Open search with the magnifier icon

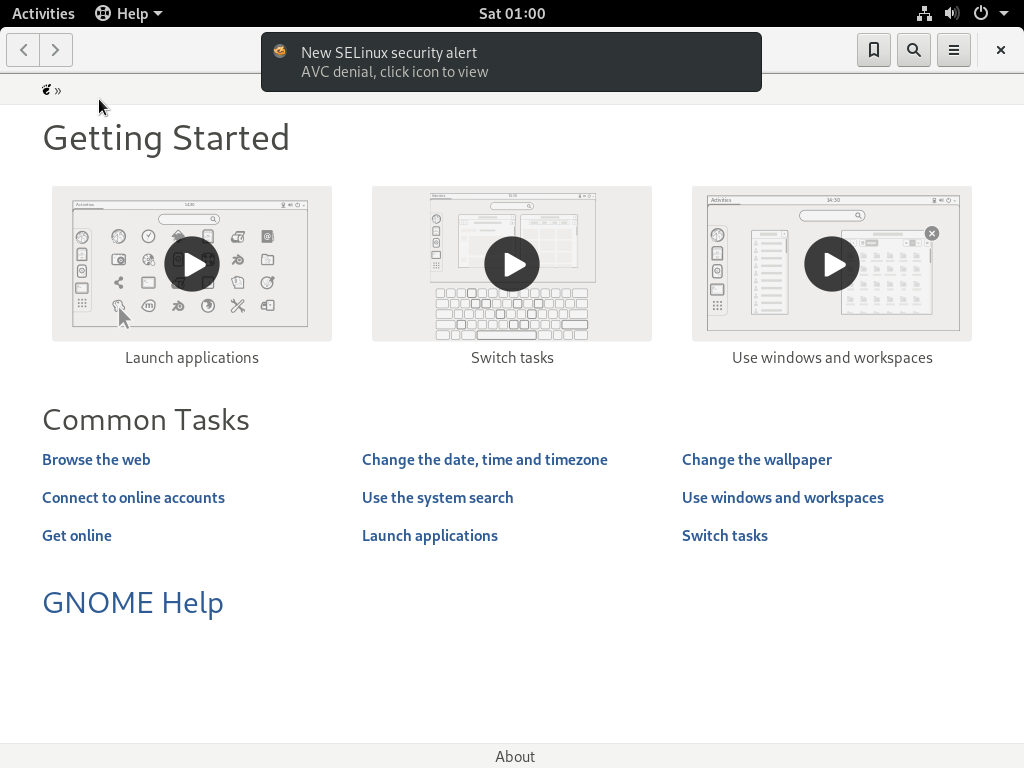click(914, 50)
